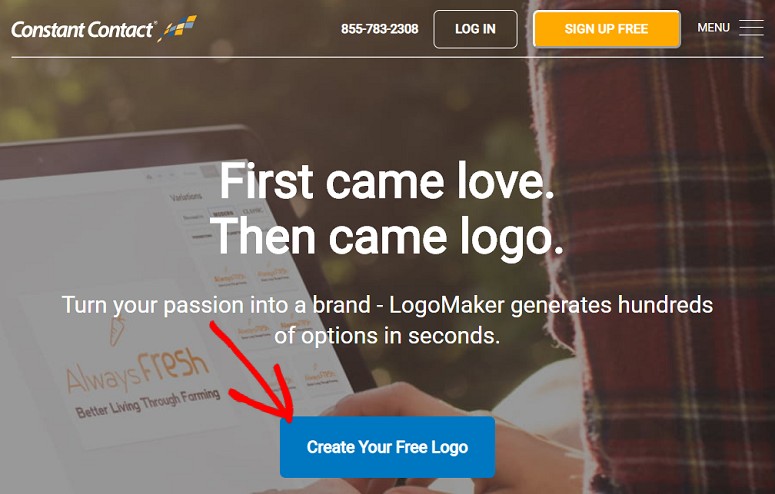Open the hamburger menu icon
Viewport: 775px width, 494px height.
coord(751,28)
